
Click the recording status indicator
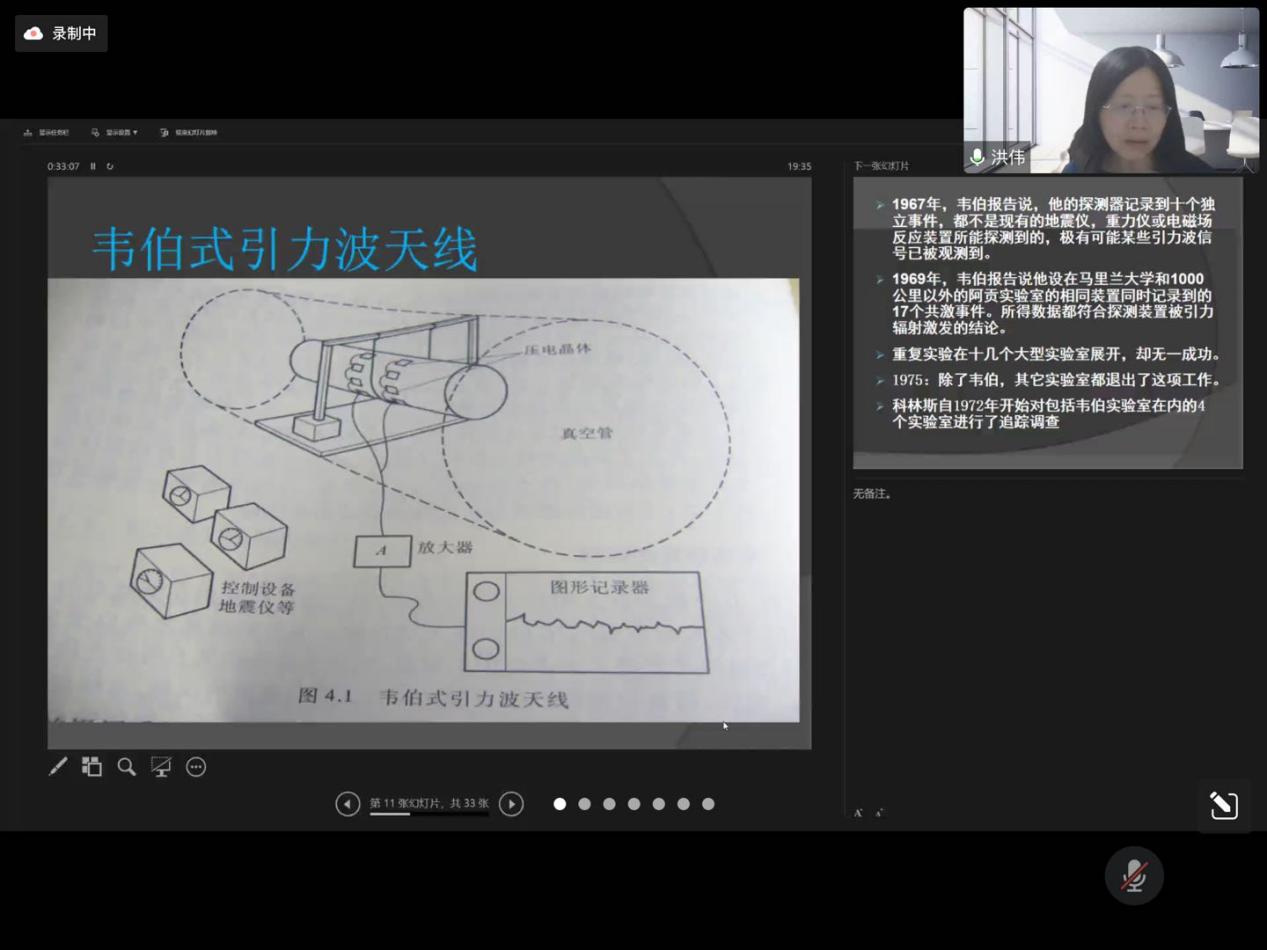61,33
